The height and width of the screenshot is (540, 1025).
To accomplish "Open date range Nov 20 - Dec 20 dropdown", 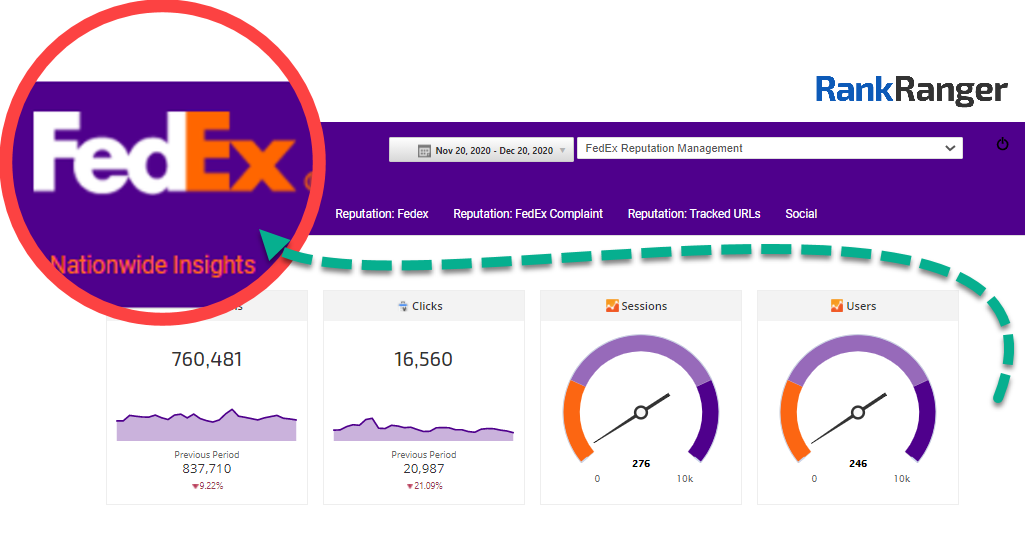I will (x=481, y=150).
